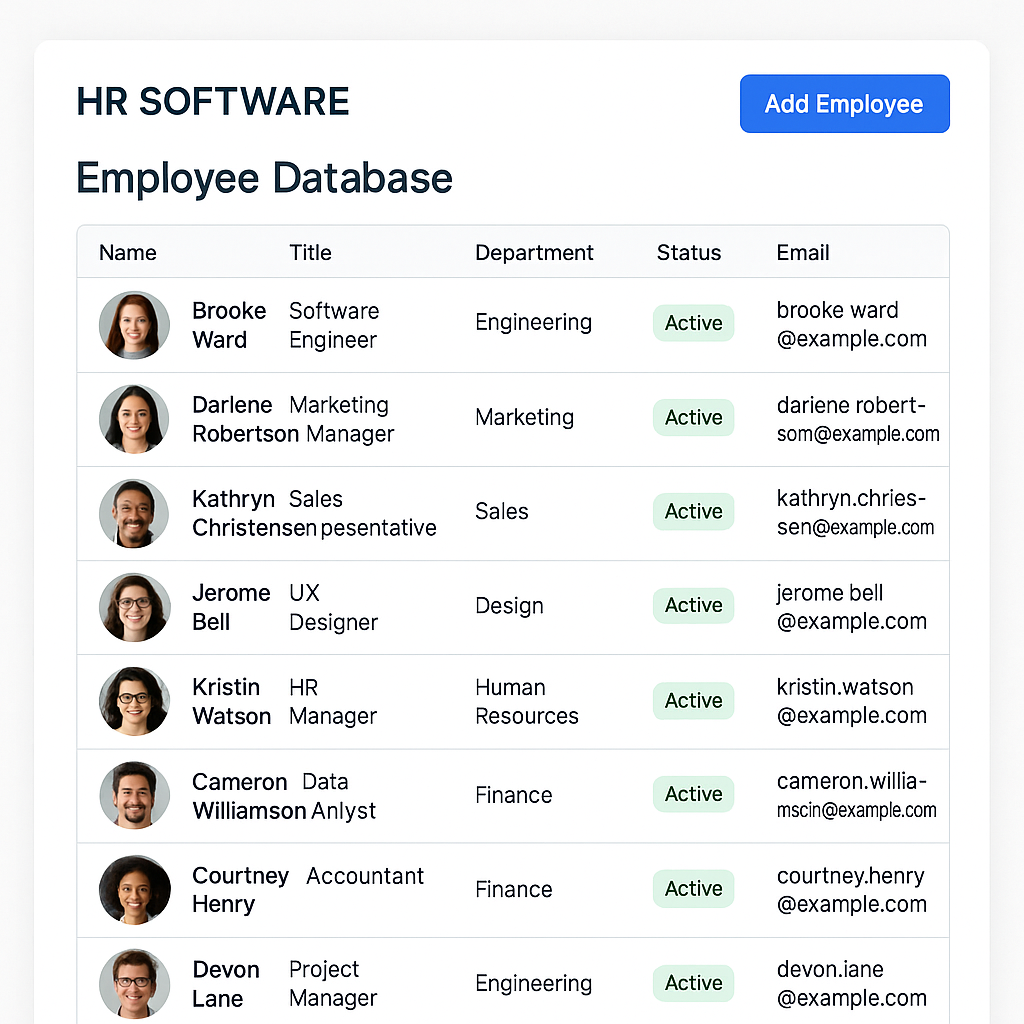Open kristin.watson@example.com email link

(851, 701)
